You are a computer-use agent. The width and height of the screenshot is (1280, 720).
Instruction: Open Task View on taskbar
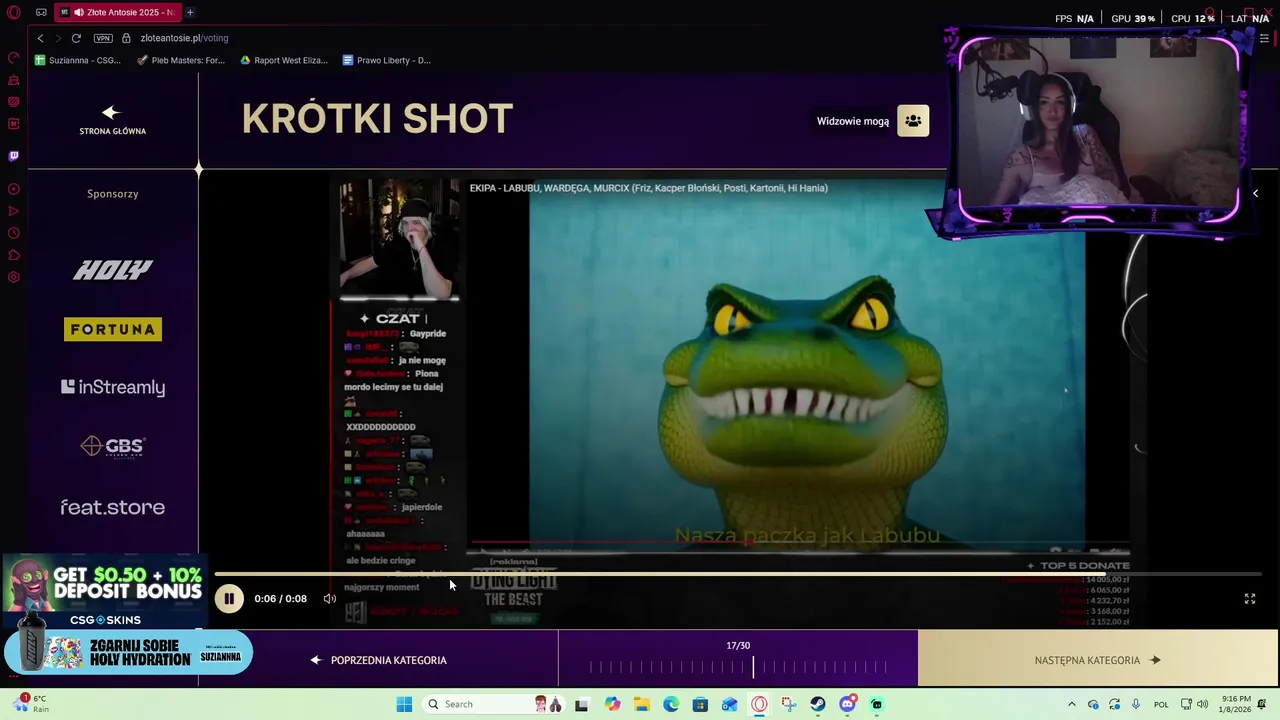581,704
